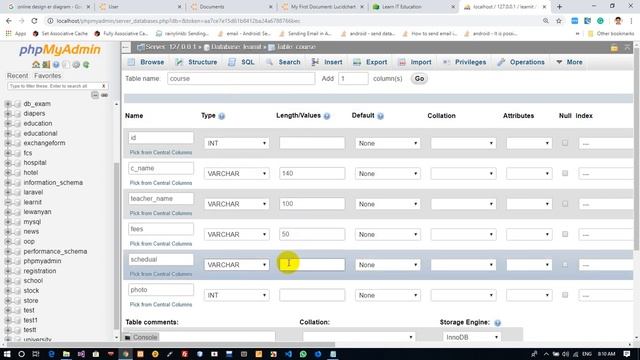Viewport: 640px width, 360px height.
Task: Open new browser tab
Action: point(560,7)
